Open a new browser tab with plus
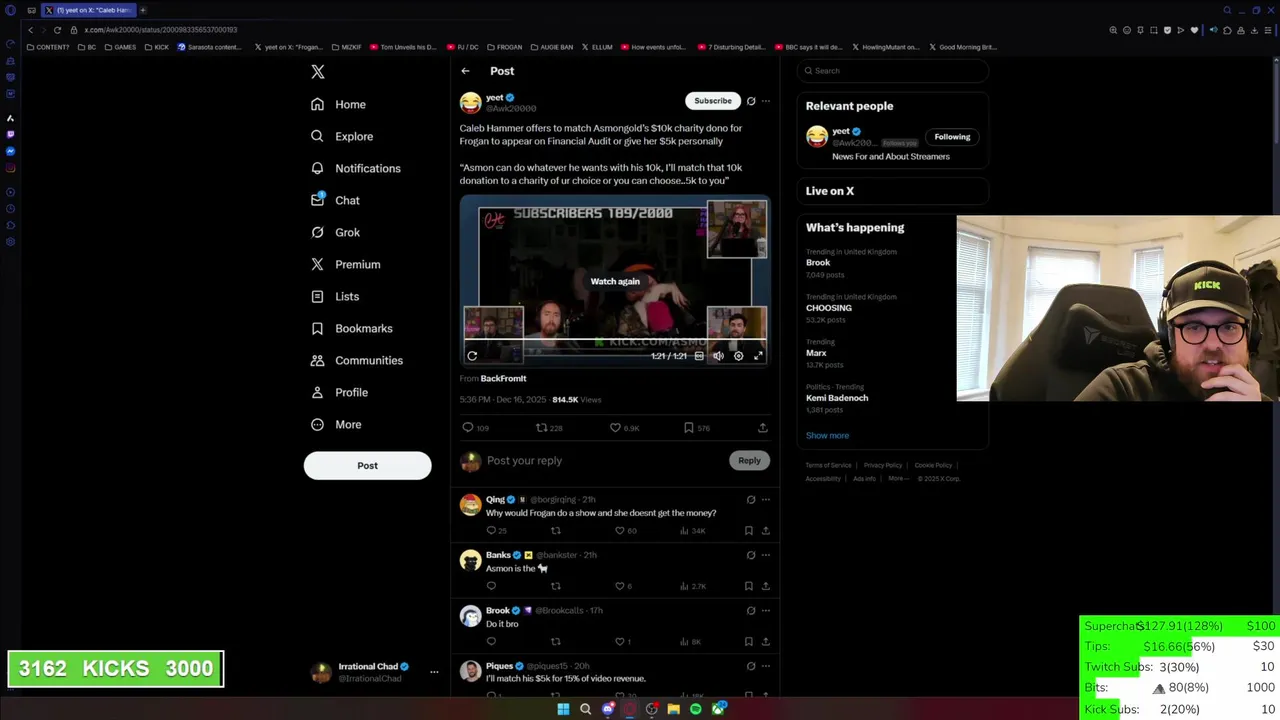1280x720 pixels. [x=142, y=10]
